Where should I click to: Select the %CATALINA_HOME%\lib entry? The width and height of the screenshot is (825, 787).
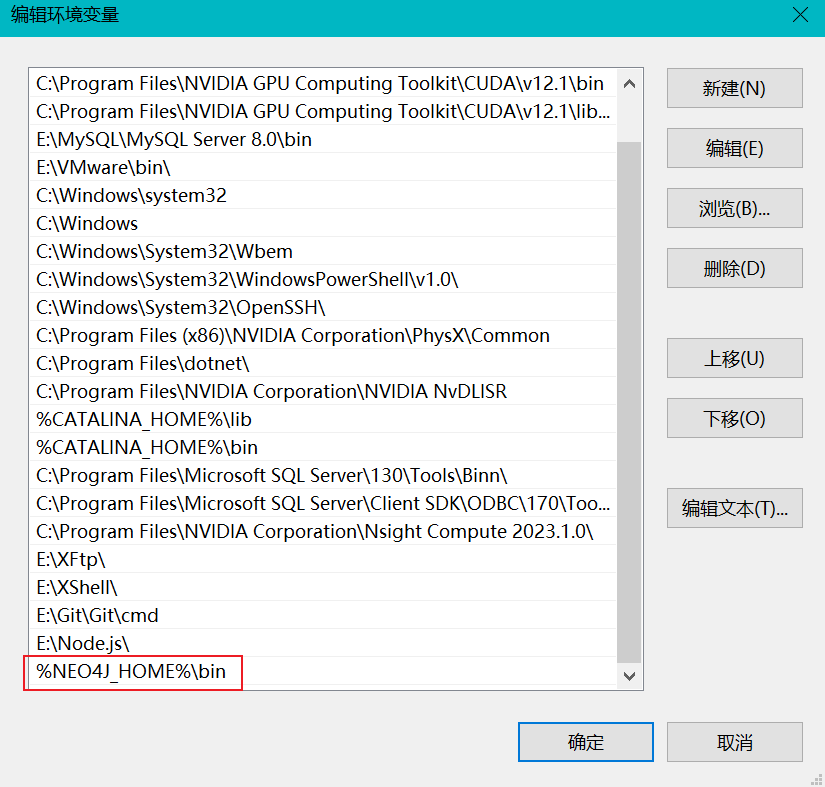pyautogui.click(x=146, y=420)
